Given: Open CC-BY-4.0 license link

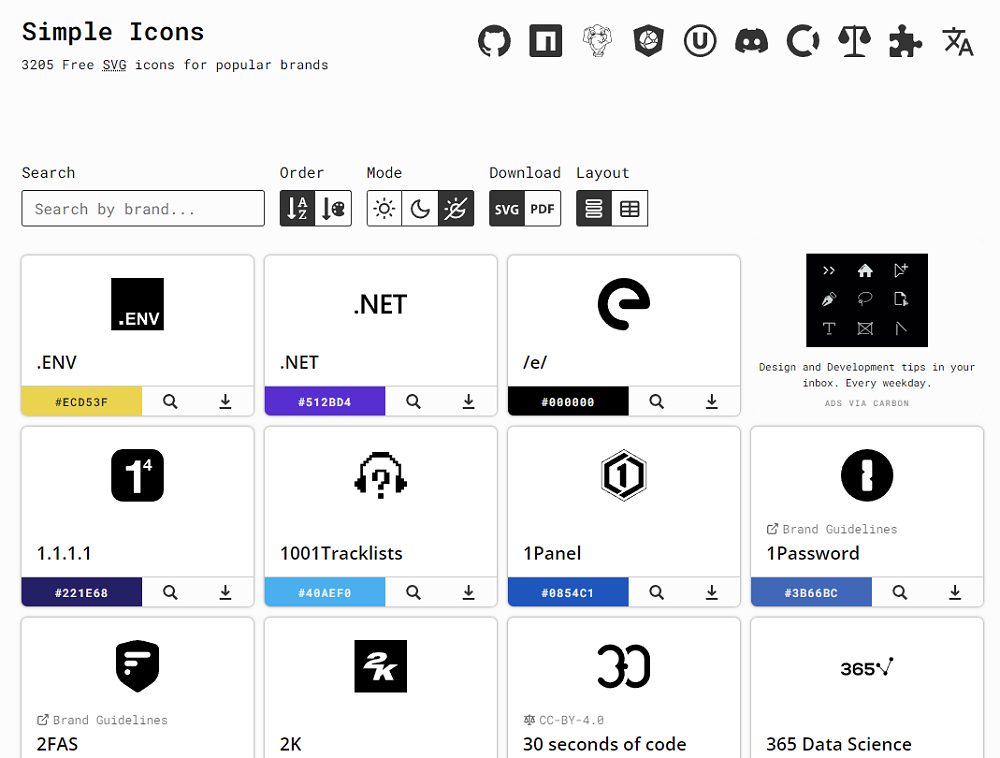Looking at the screenshot, I should pos(563,720).
